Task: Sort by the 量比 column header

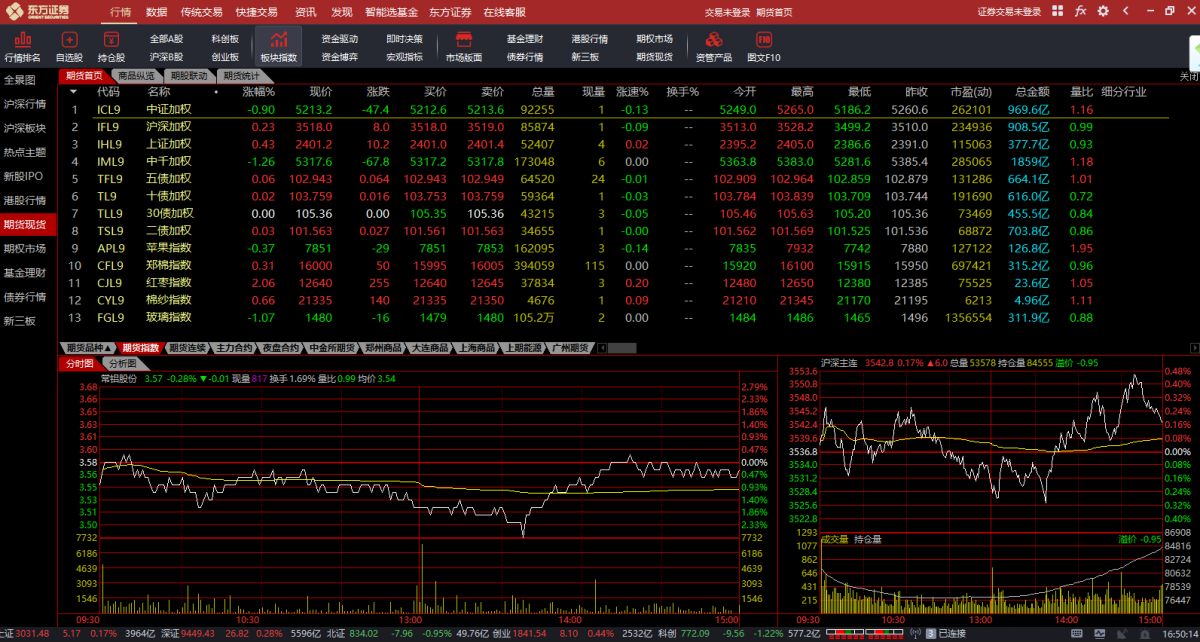Action: click(x=1082, y=91)
